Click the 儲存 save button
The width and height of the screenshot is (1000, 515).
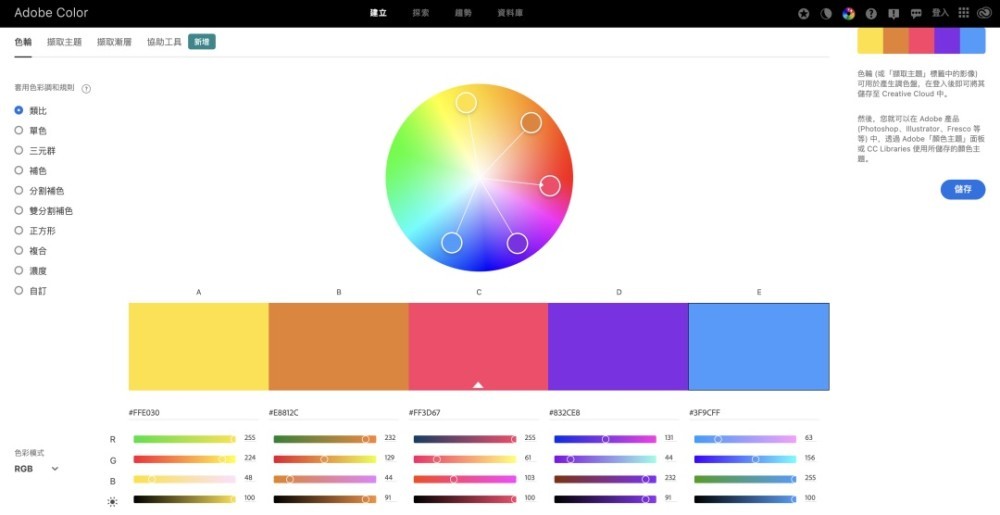[x=962, y=189]
